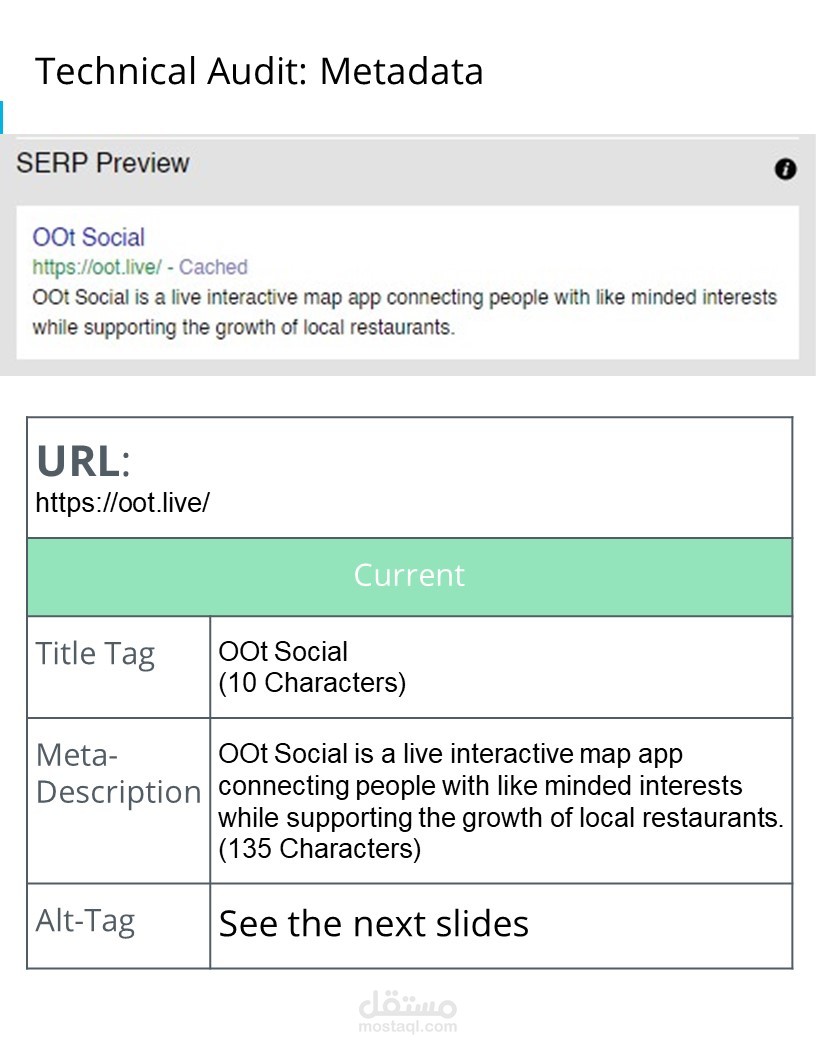Click the URL heading in the table

coord(83,461)
